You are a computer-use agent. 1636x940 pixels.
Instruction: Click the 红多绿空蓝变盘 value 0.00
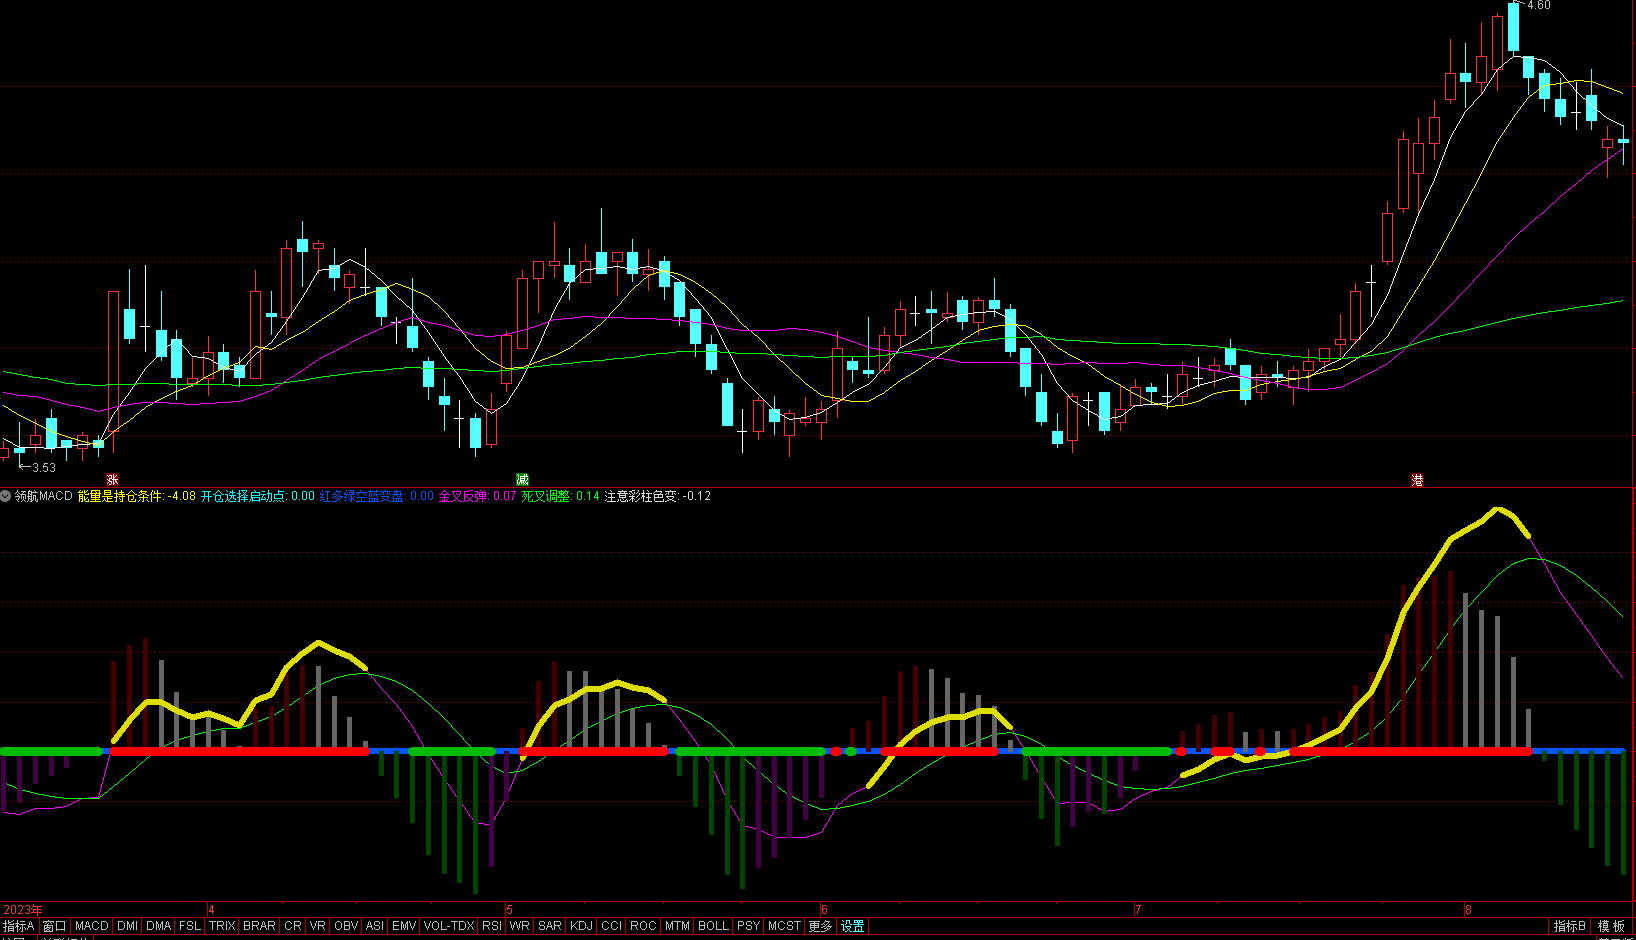click(422, 496)
